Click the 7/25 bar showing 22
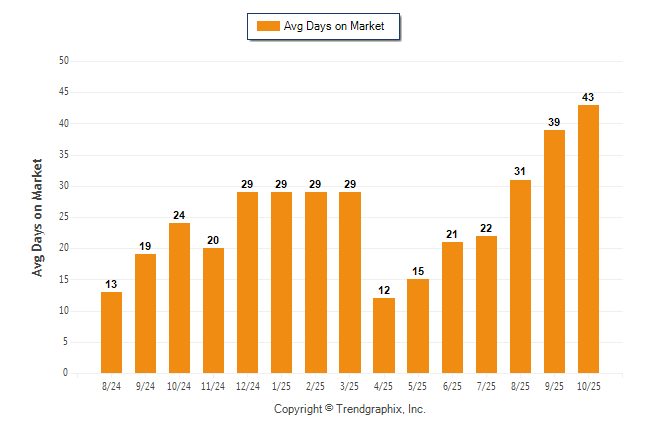Screen dimensions: 646x434 coord(486,304)
